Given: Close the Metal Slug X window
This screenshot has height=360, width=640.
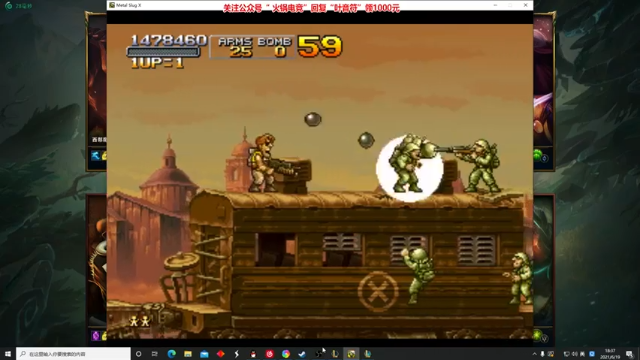Looking at the screenshot, I should click(x=526, y=5).
